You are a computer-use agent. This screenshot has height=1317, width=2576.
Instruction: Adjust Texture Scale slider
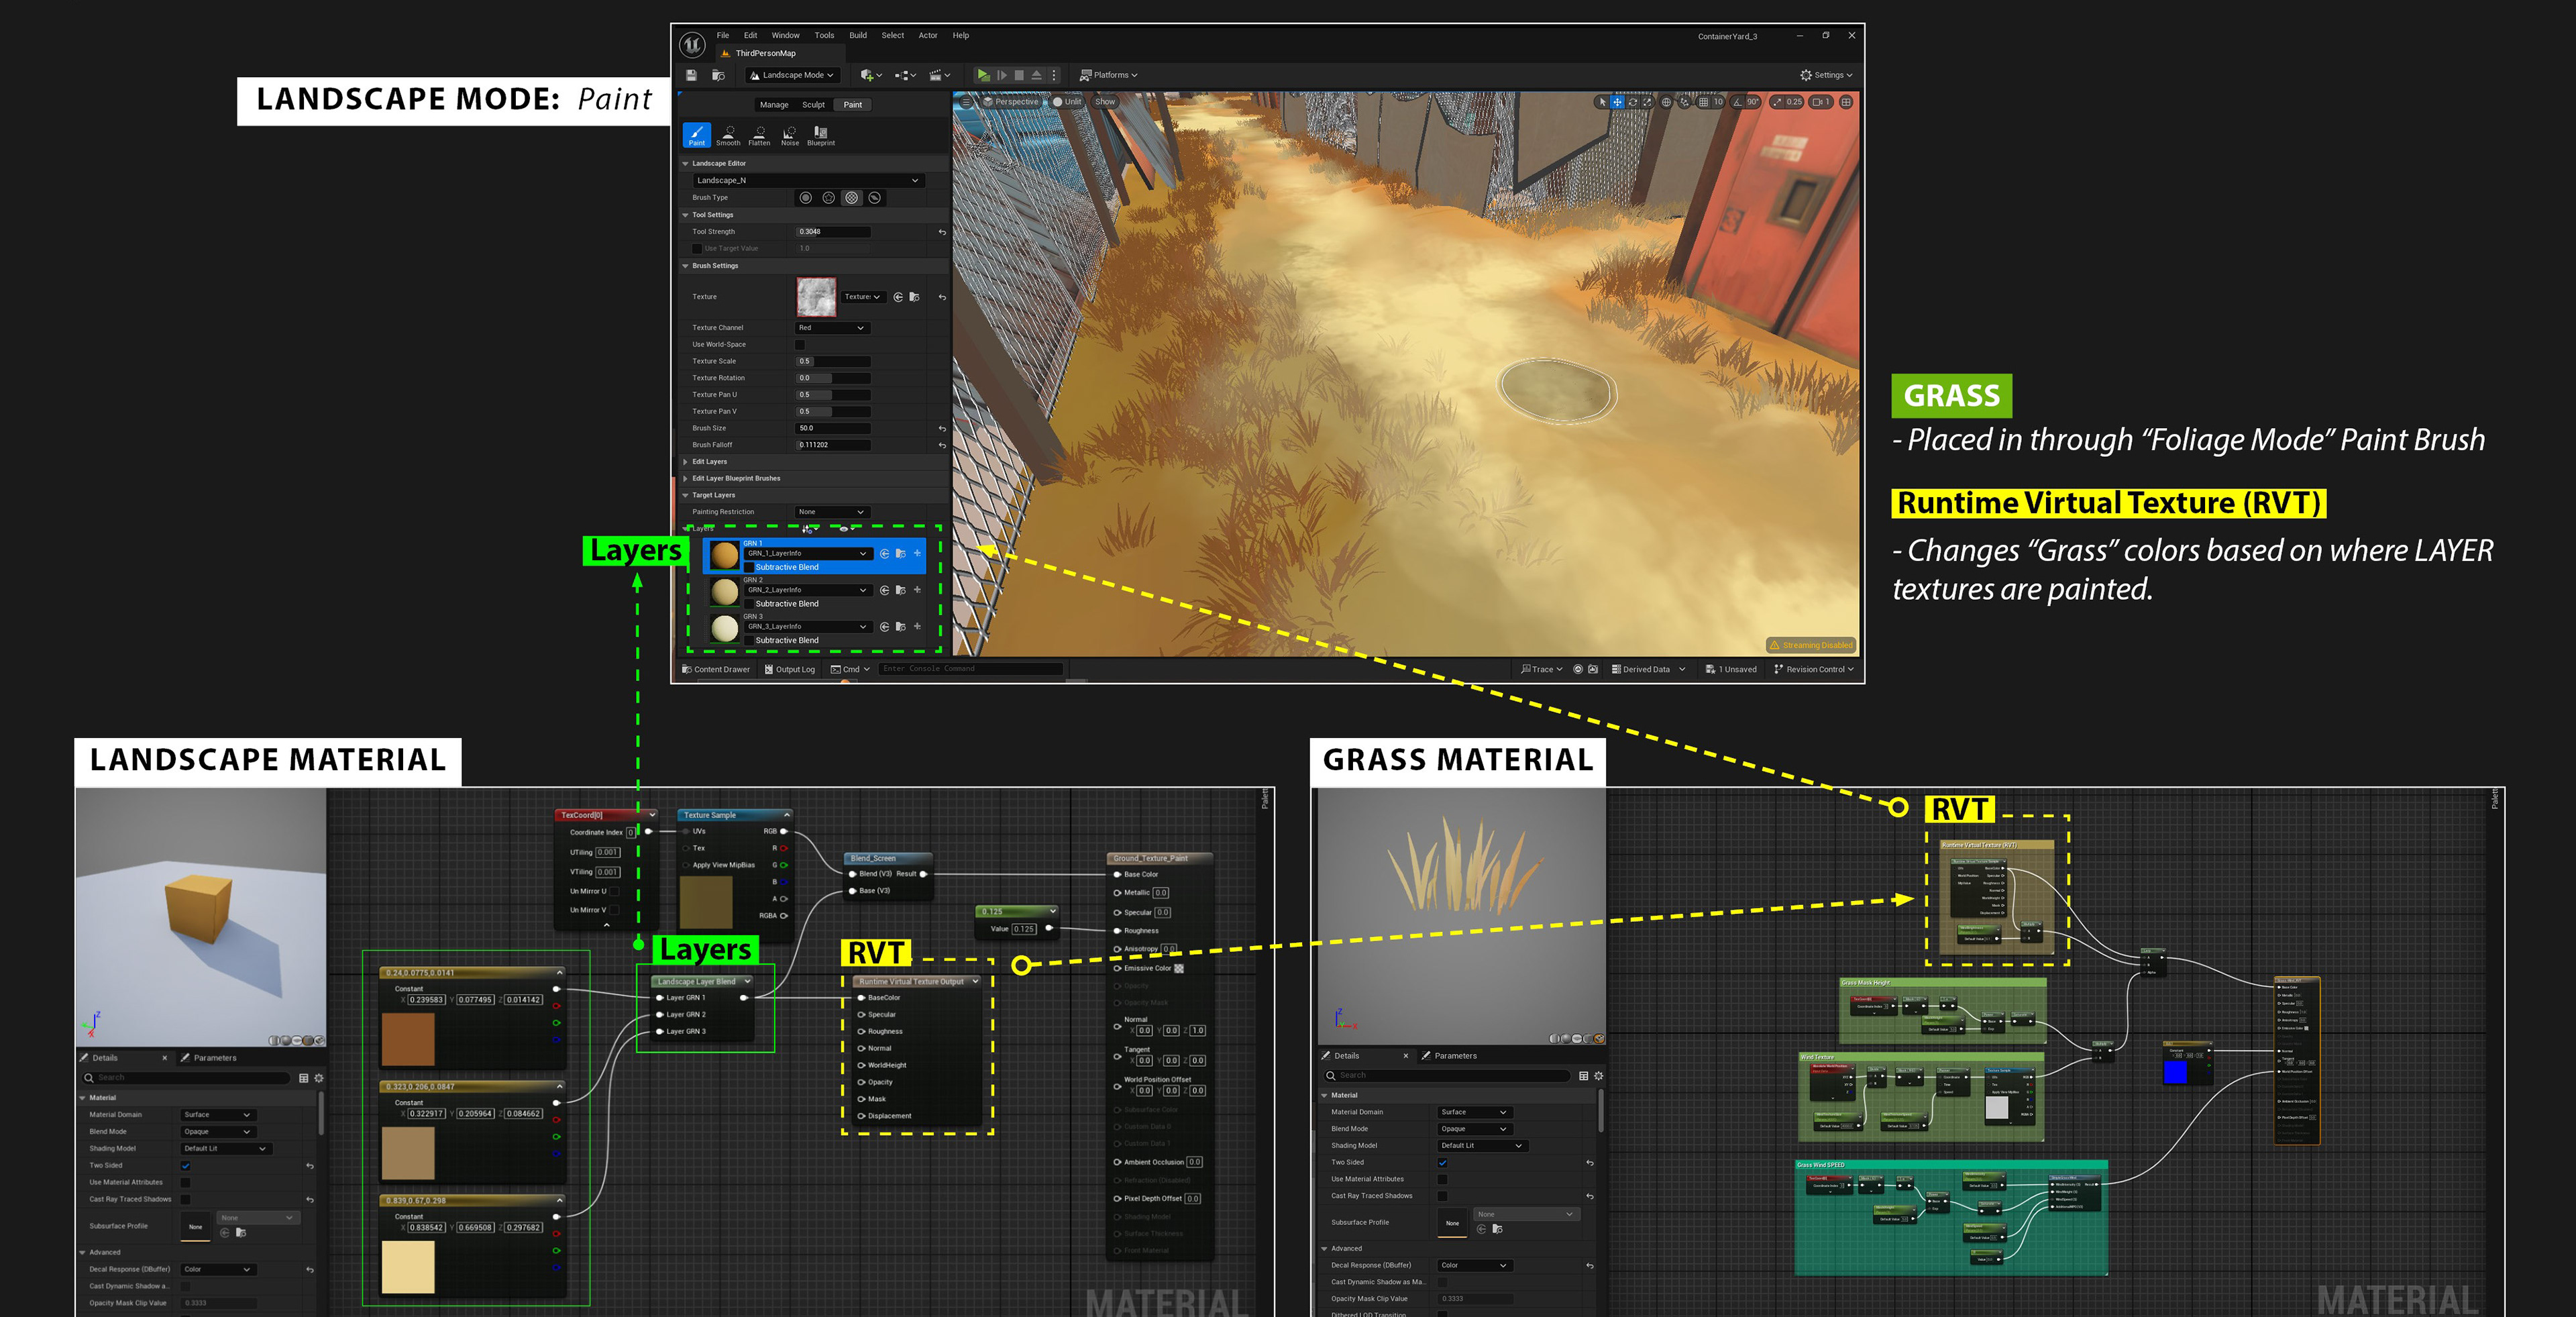833,362
